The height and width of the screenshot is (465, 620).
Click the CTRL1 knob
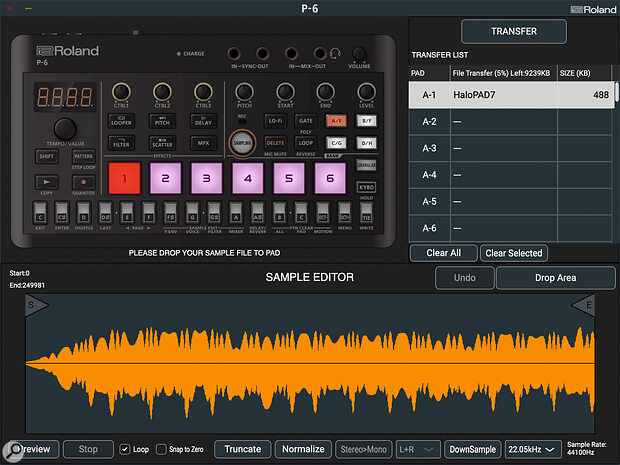[121, 92]
